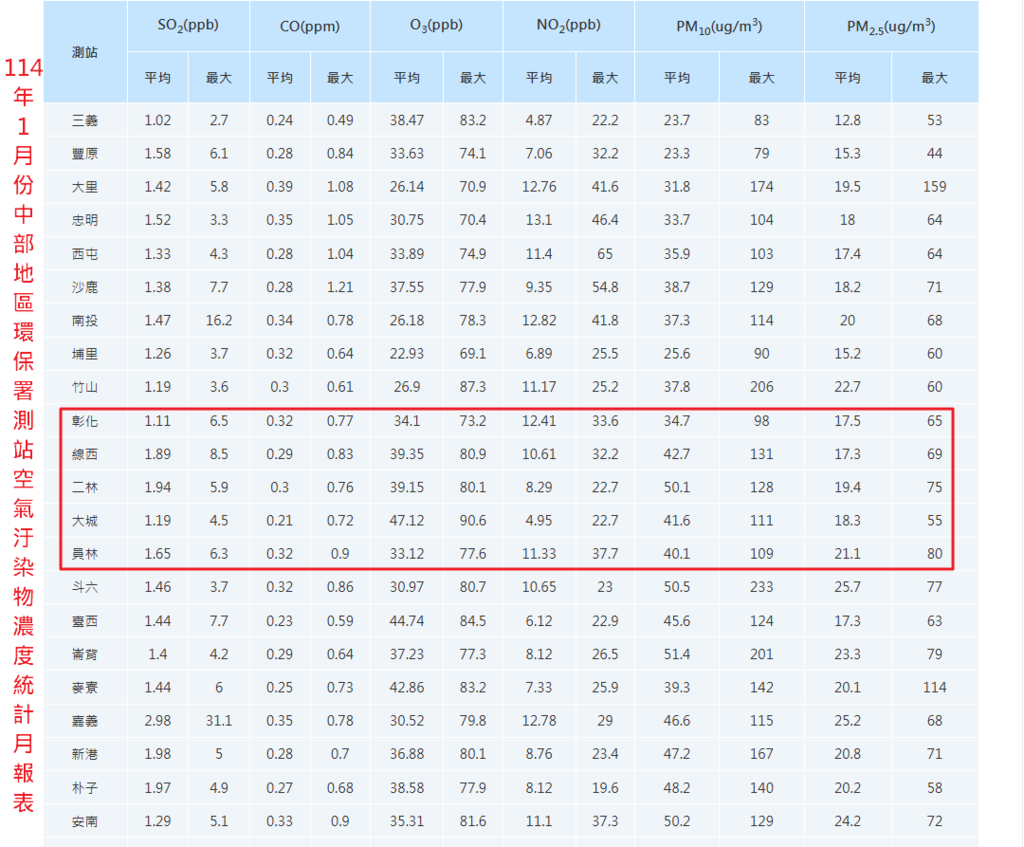This screenshot has height=847, width=1024.
Task: Select the PM10(ug/m3) column group header
Action: (719, 26)
